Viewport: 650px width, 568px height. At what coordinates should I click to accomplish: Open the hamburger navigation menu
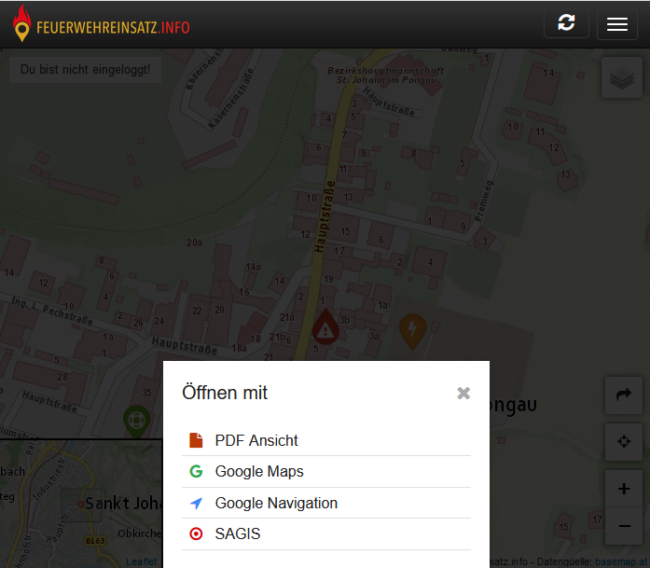click(617, 24)
